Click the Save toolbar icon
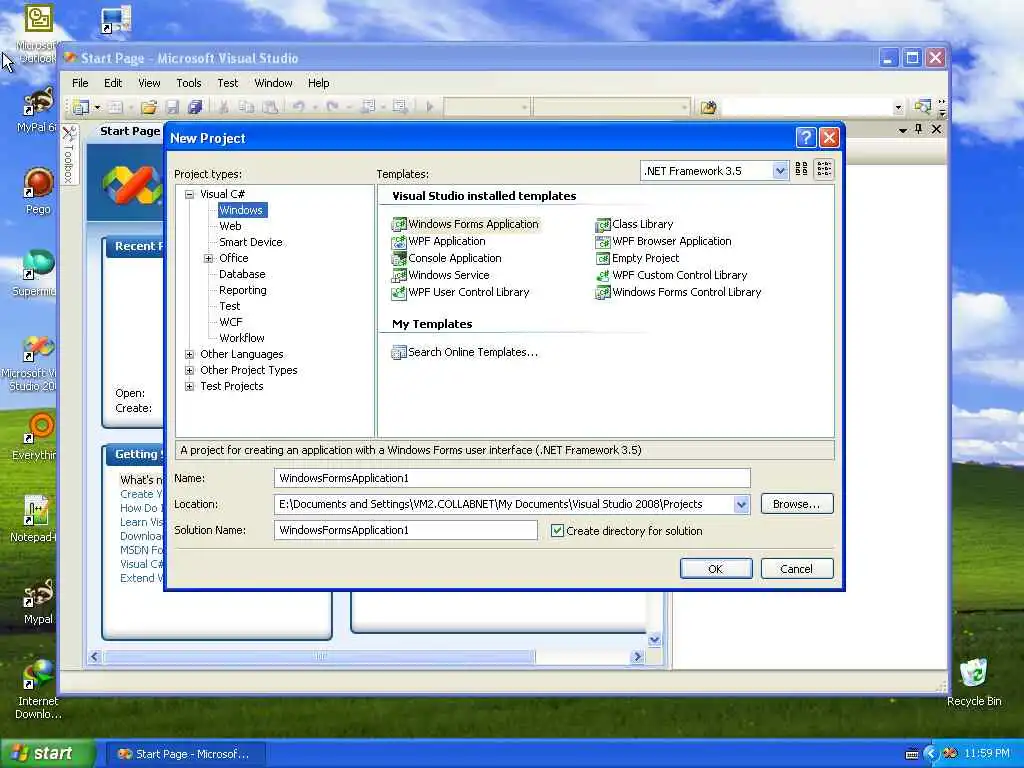Viewport: 1024px width, 768px height. (172, 106)
